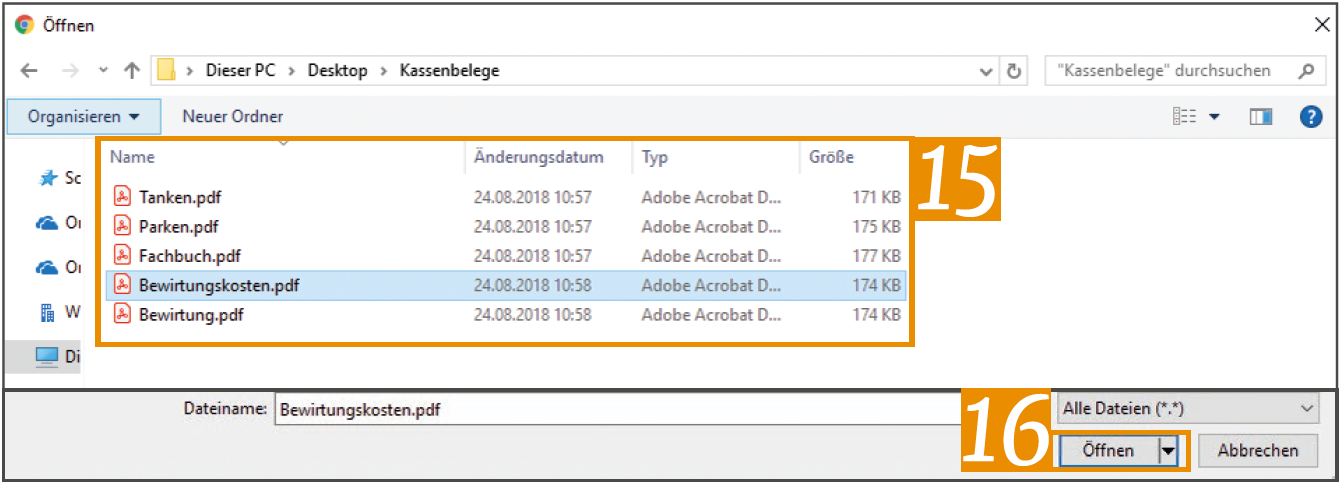Viewport: 1341px width, 484px height.
Task: Select 'Dieser PC' in the breadcrumb path
Action: coord(242,71)
